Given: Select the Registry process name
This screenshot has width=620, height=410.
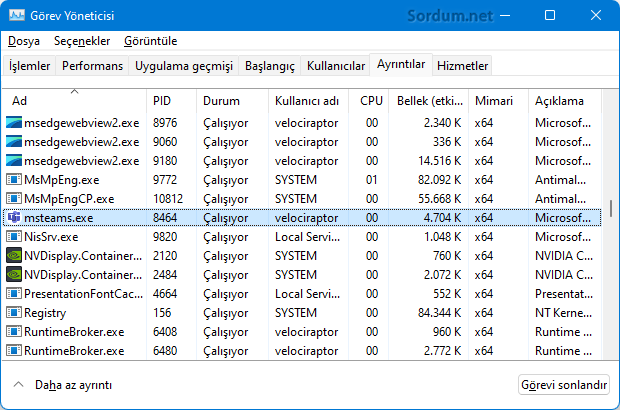Looking at the screenshot, I should coord(45,313).
